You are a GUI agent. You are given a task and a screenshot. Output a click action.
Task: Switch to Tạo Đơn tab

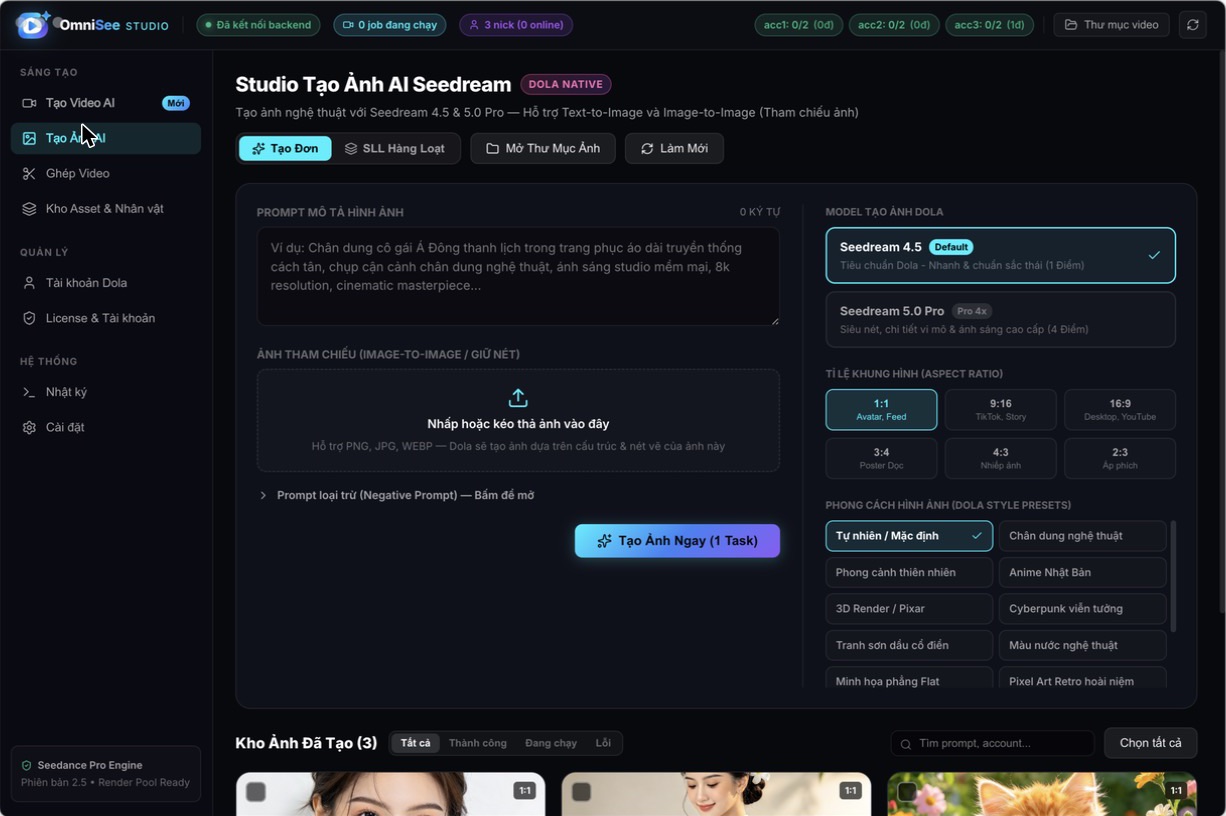tap(285, 148)
